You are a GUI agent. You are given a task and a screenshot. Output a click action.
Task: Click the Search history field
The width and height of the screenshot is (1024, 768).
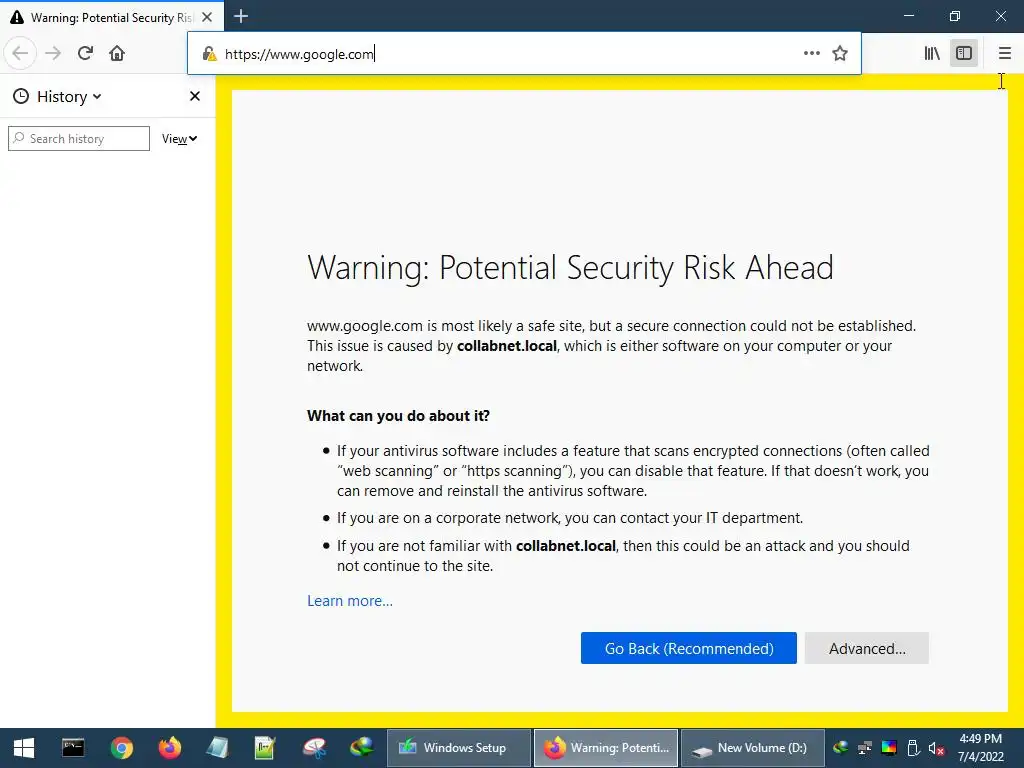click(x=79, y=138)
